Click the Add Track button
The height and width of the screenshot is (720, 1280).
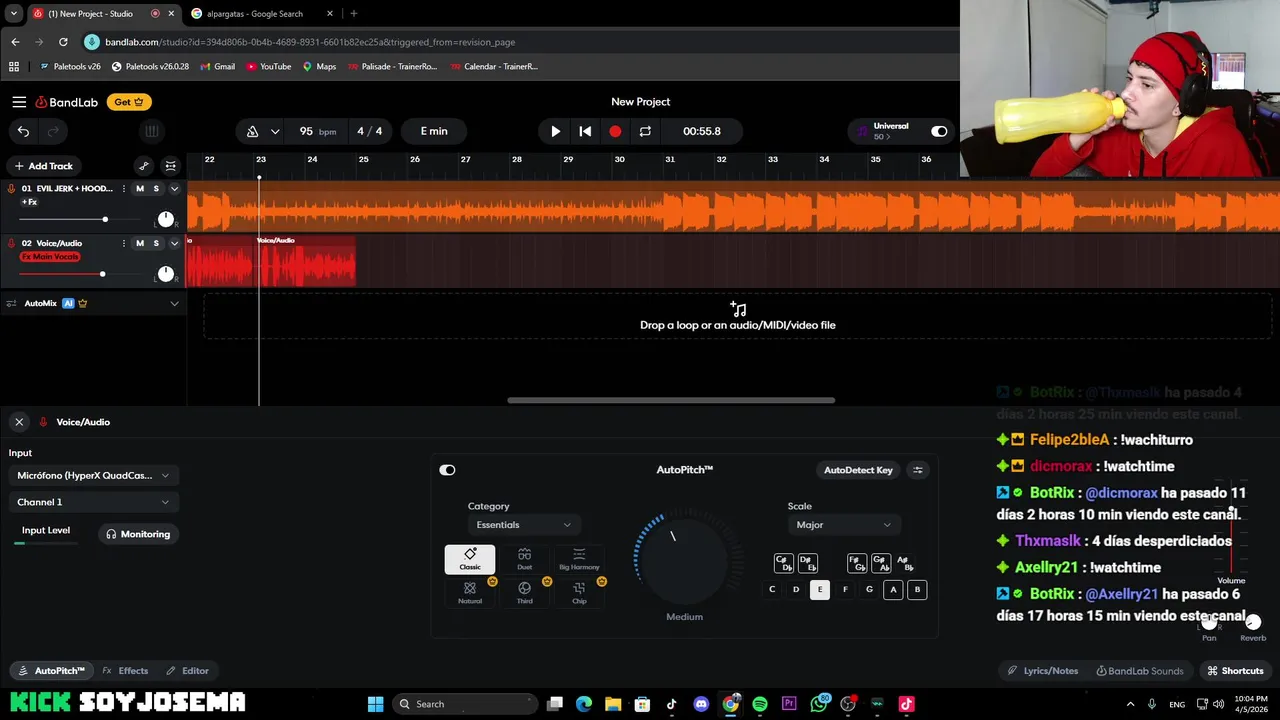(x=43, y=166)
